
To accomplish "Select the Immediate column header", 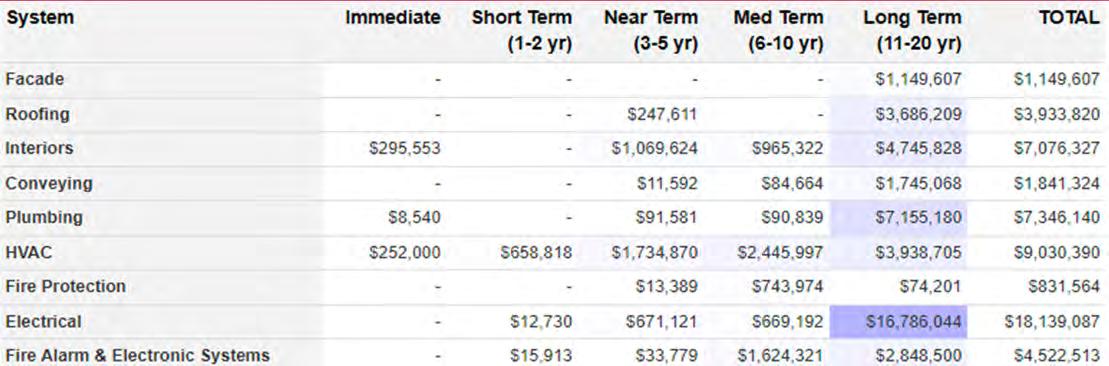I will click(x=393, y=18).
